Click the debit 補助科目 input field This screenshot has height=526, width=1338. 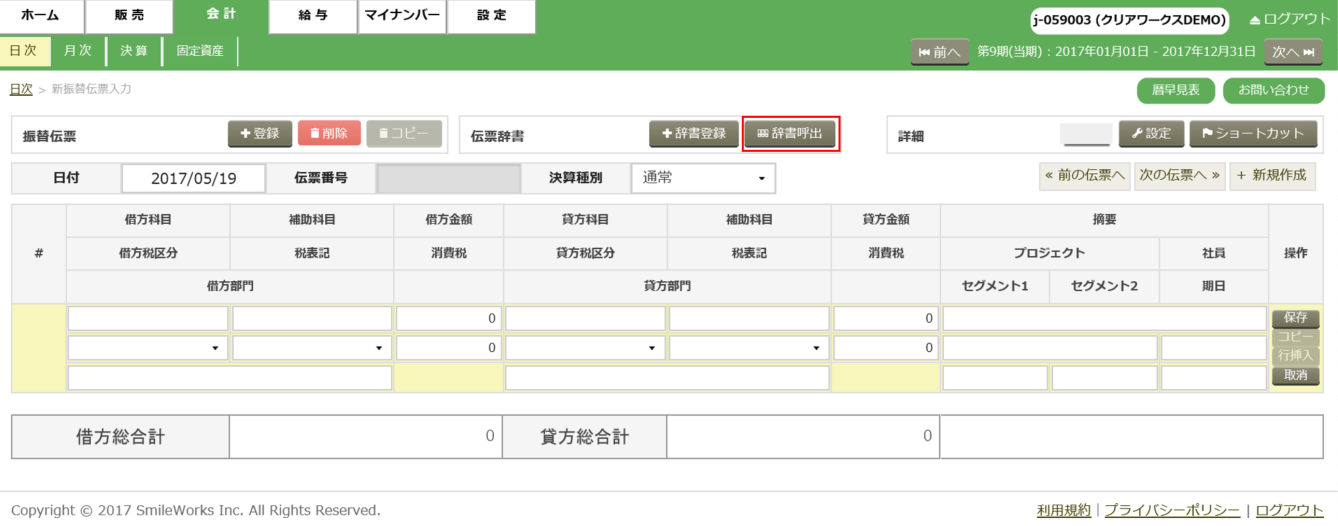click(x=312, y=318)
